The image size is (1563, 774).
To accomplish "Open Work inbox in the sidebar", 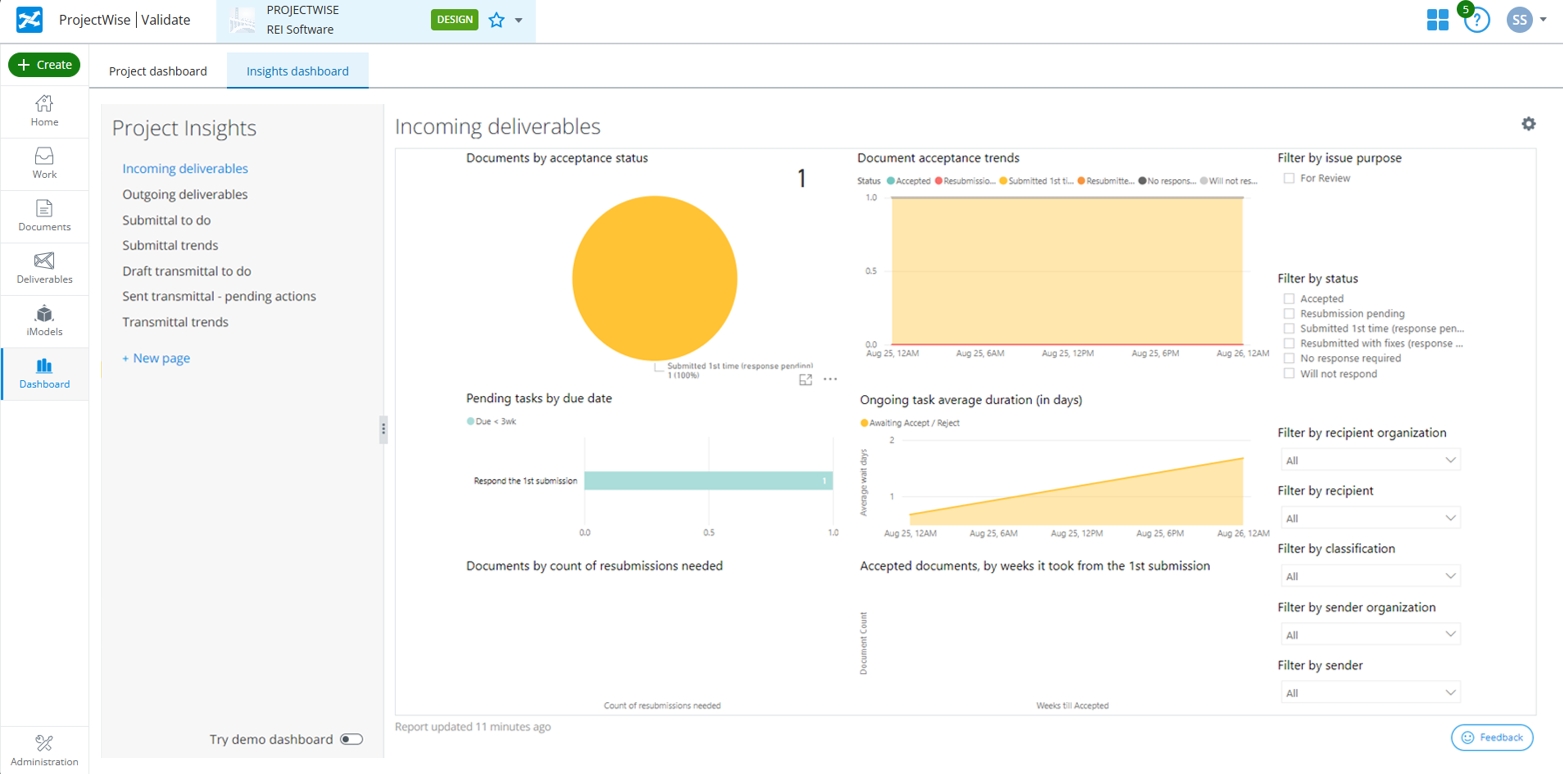I will tap(44, 164).
